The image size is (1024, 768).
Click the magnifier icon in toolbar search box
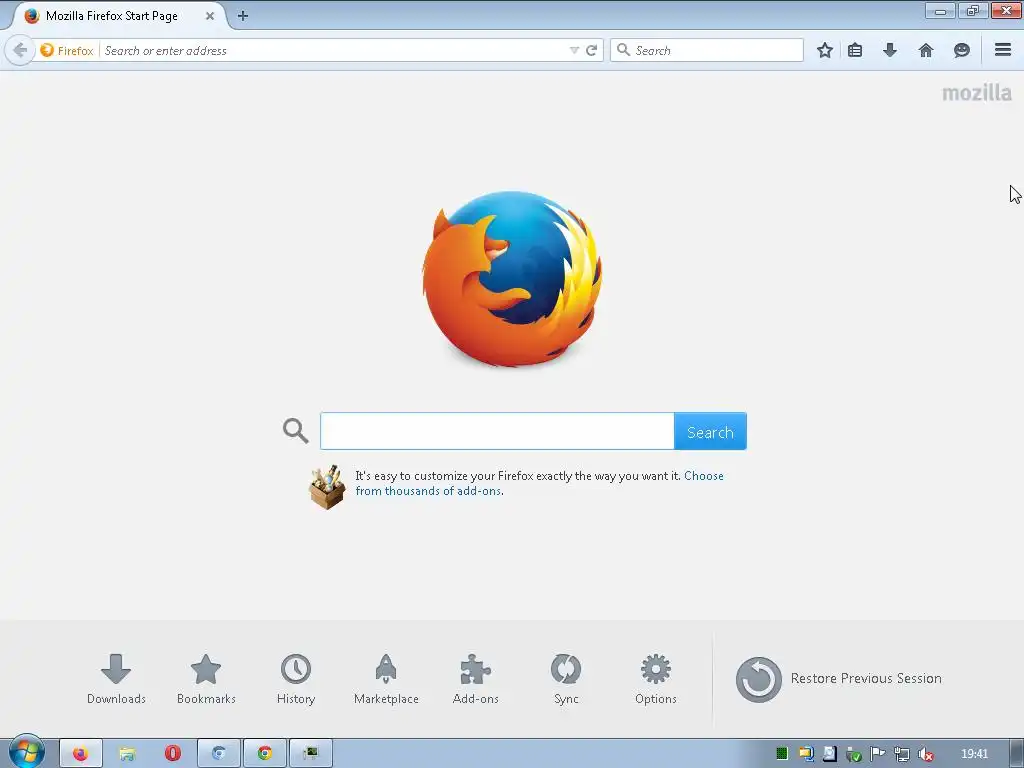click(624, 50)
